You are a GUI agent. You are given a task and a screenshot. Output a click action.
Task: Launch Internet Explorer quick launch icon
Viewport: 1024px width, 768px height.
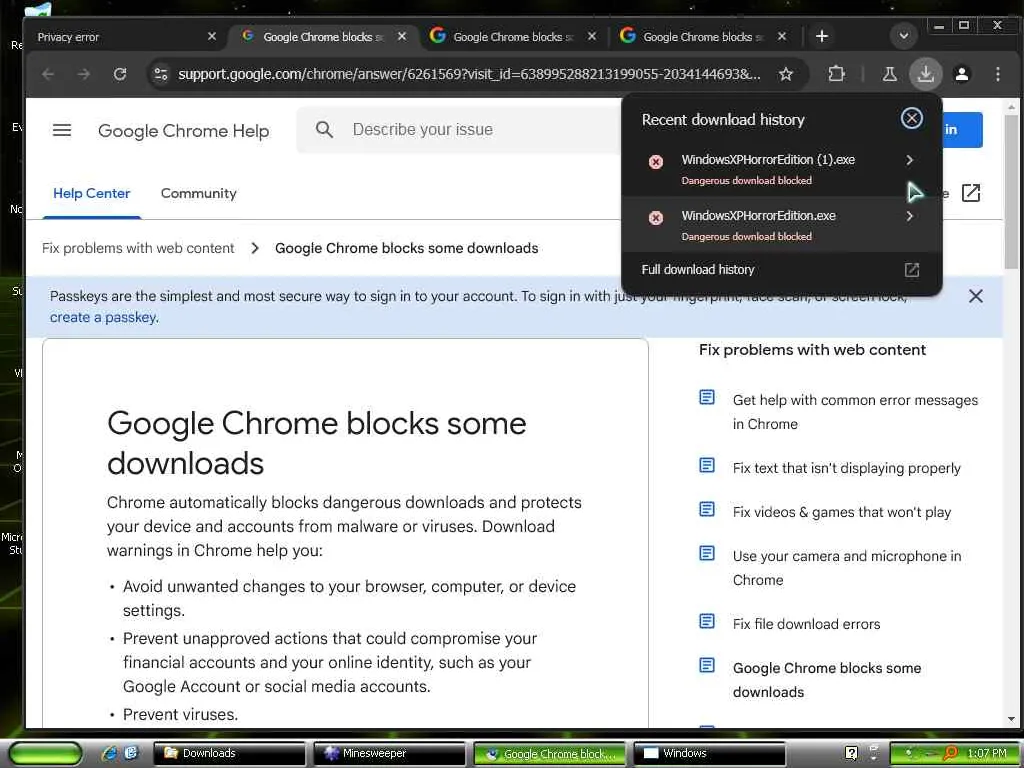coord(109,752)
